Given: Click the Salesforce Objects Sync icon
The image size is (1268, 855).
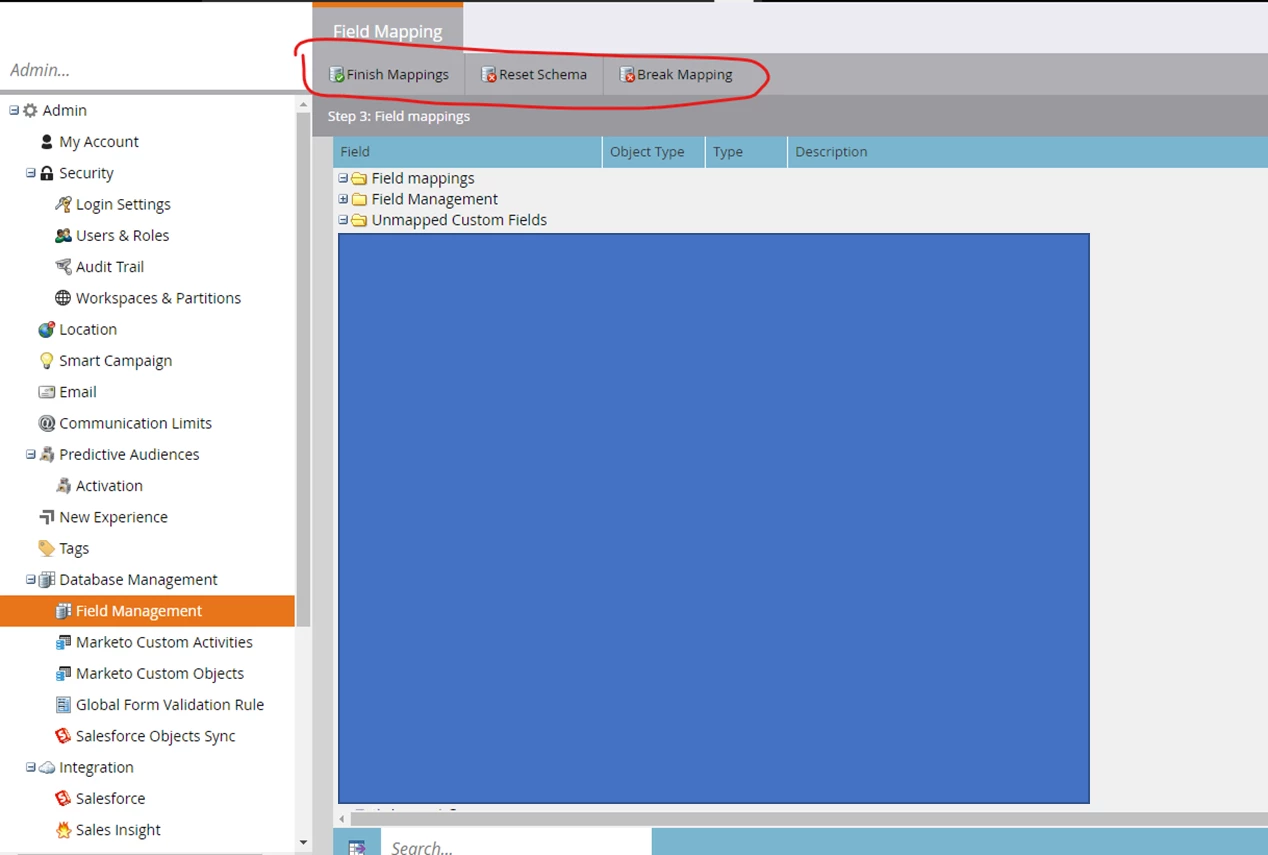Looking at the screenshot, I should (63, 736).
